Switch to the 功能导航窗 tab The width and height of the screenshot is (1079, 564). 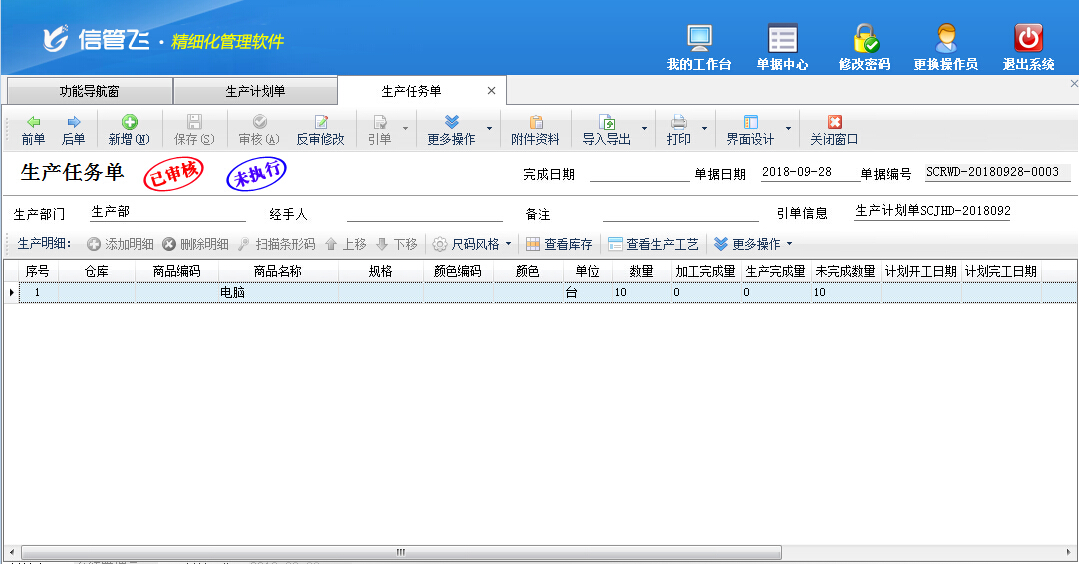89,91
